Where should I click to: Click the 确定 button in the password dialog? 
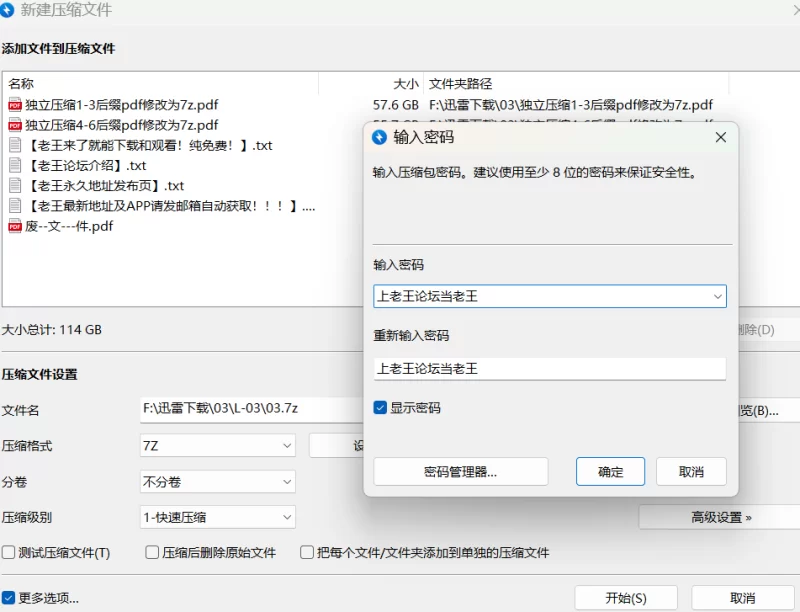(610, 472)
